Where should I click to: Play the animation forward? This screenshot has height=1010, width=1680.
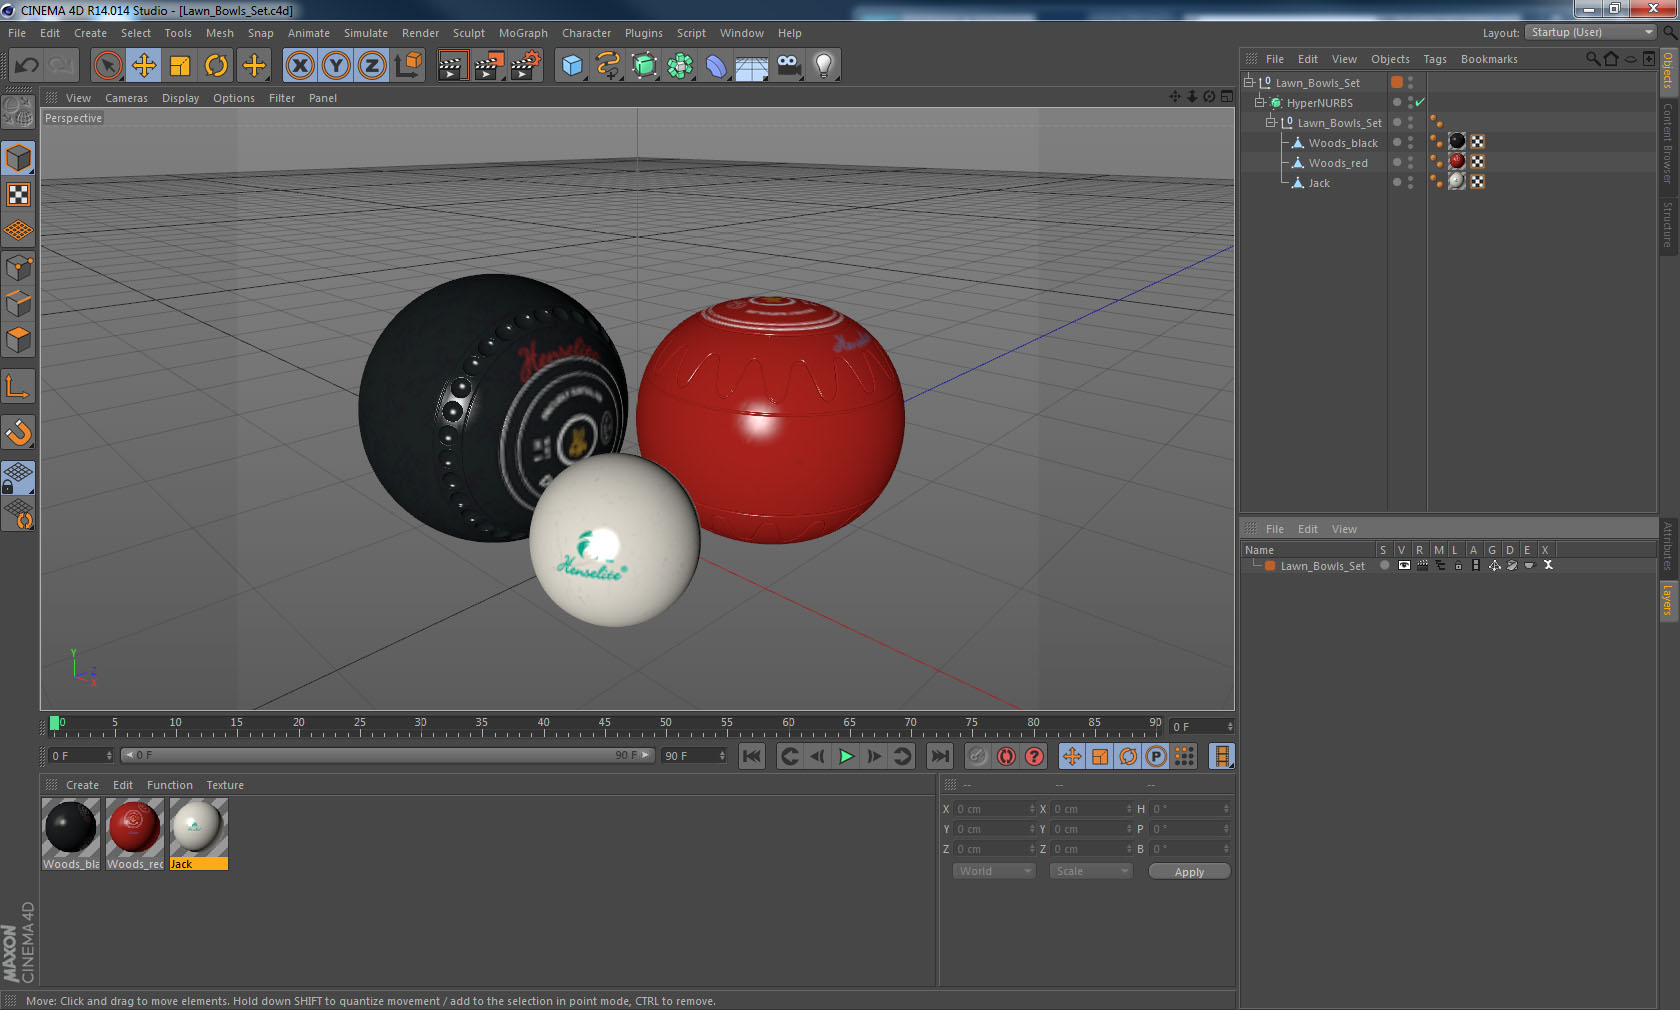pyautogui.click(x=846, y=756)
